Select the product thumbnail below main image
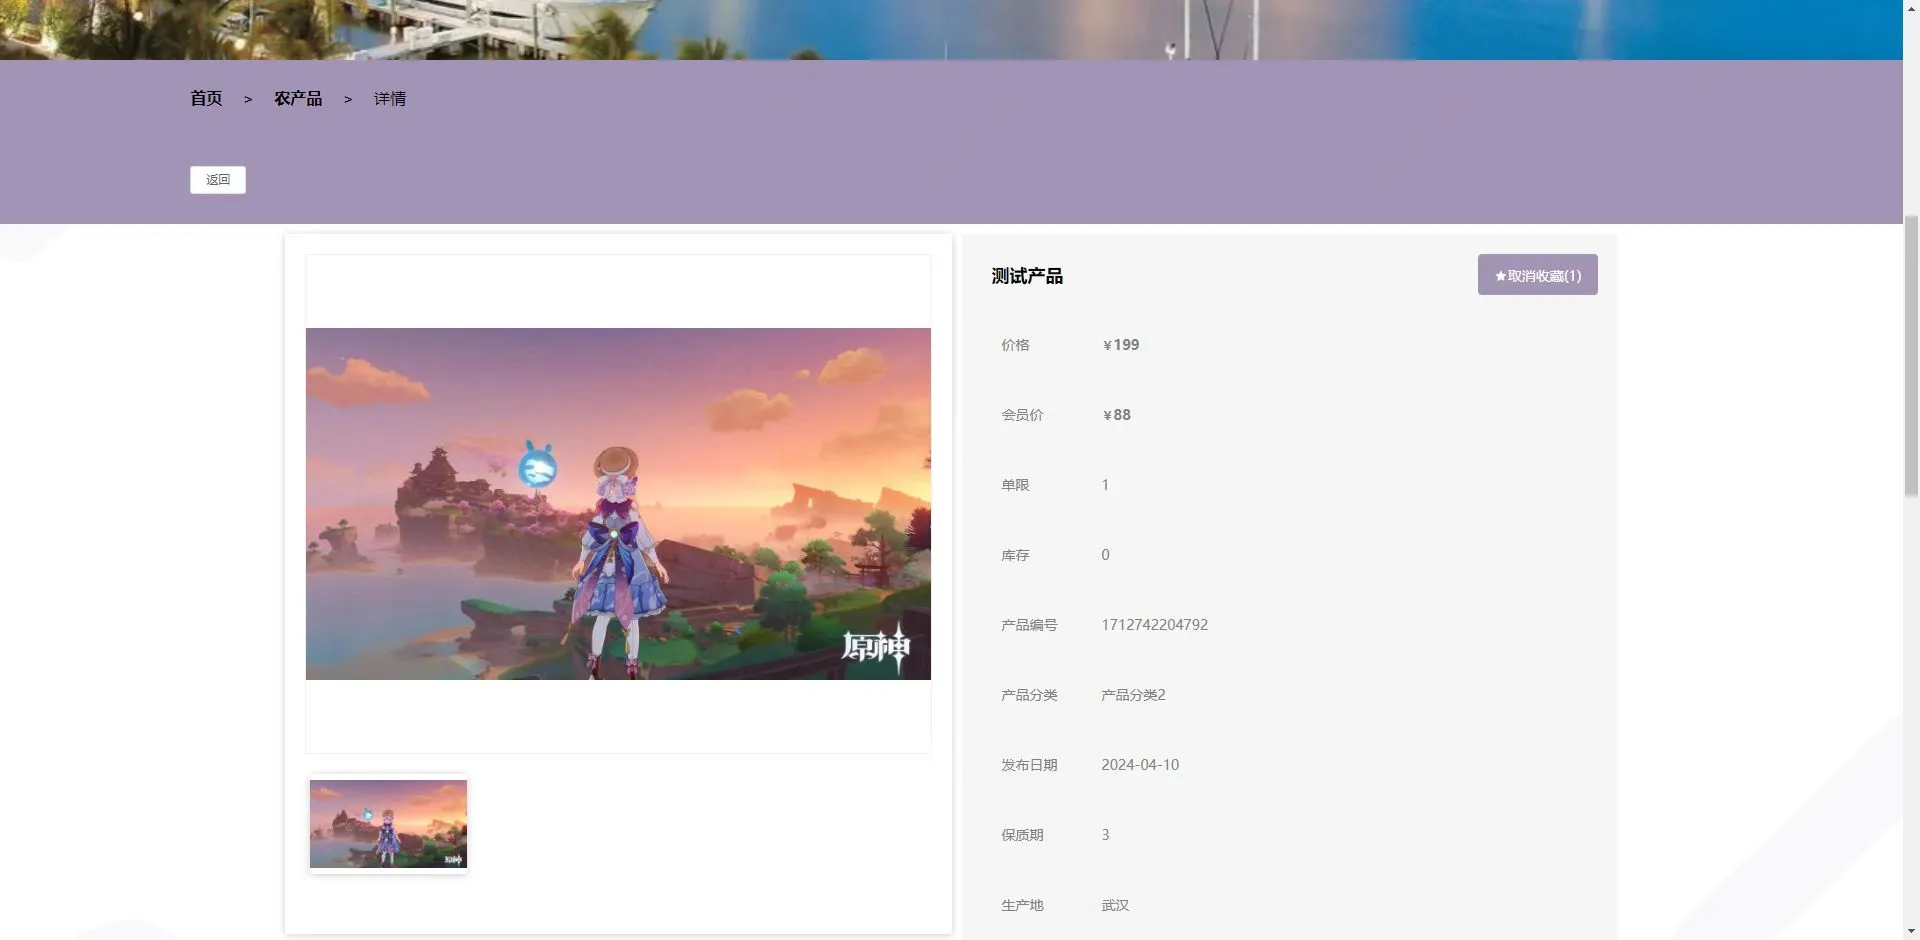The image size is (1920, 940). tap(388, 824)
